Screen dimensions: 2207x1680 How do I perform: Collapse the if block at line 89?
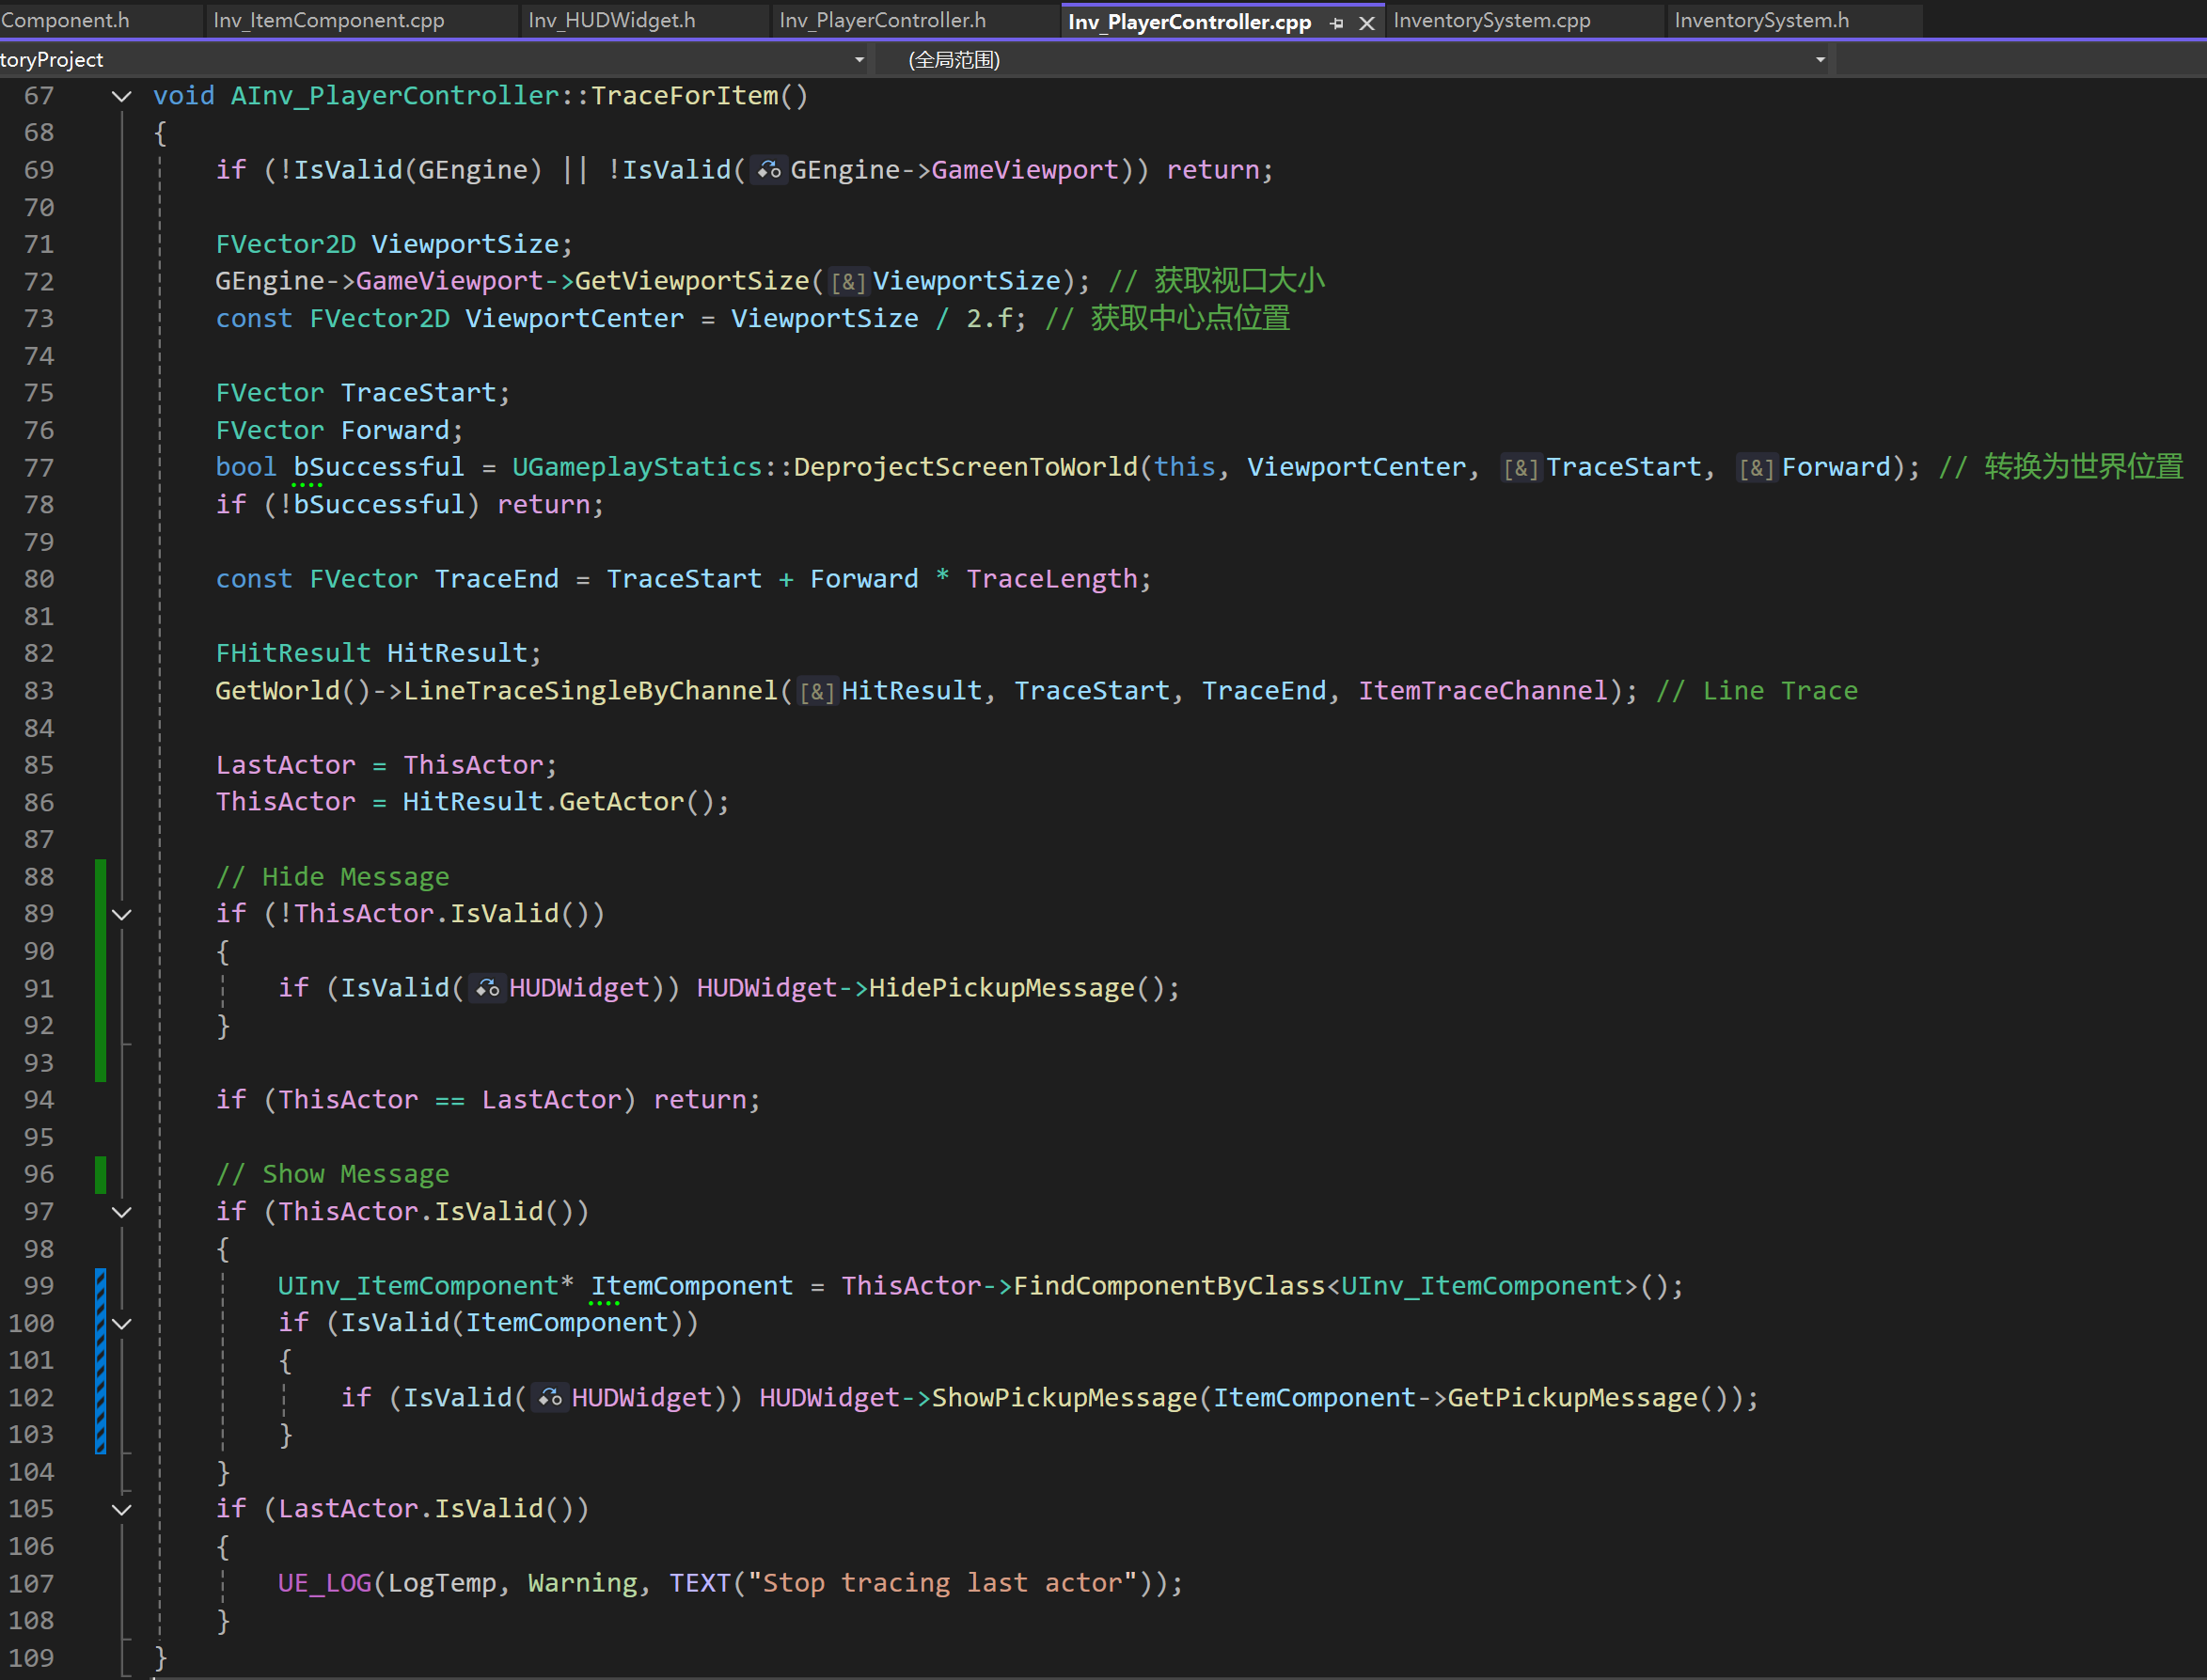[x=122, y=915]
